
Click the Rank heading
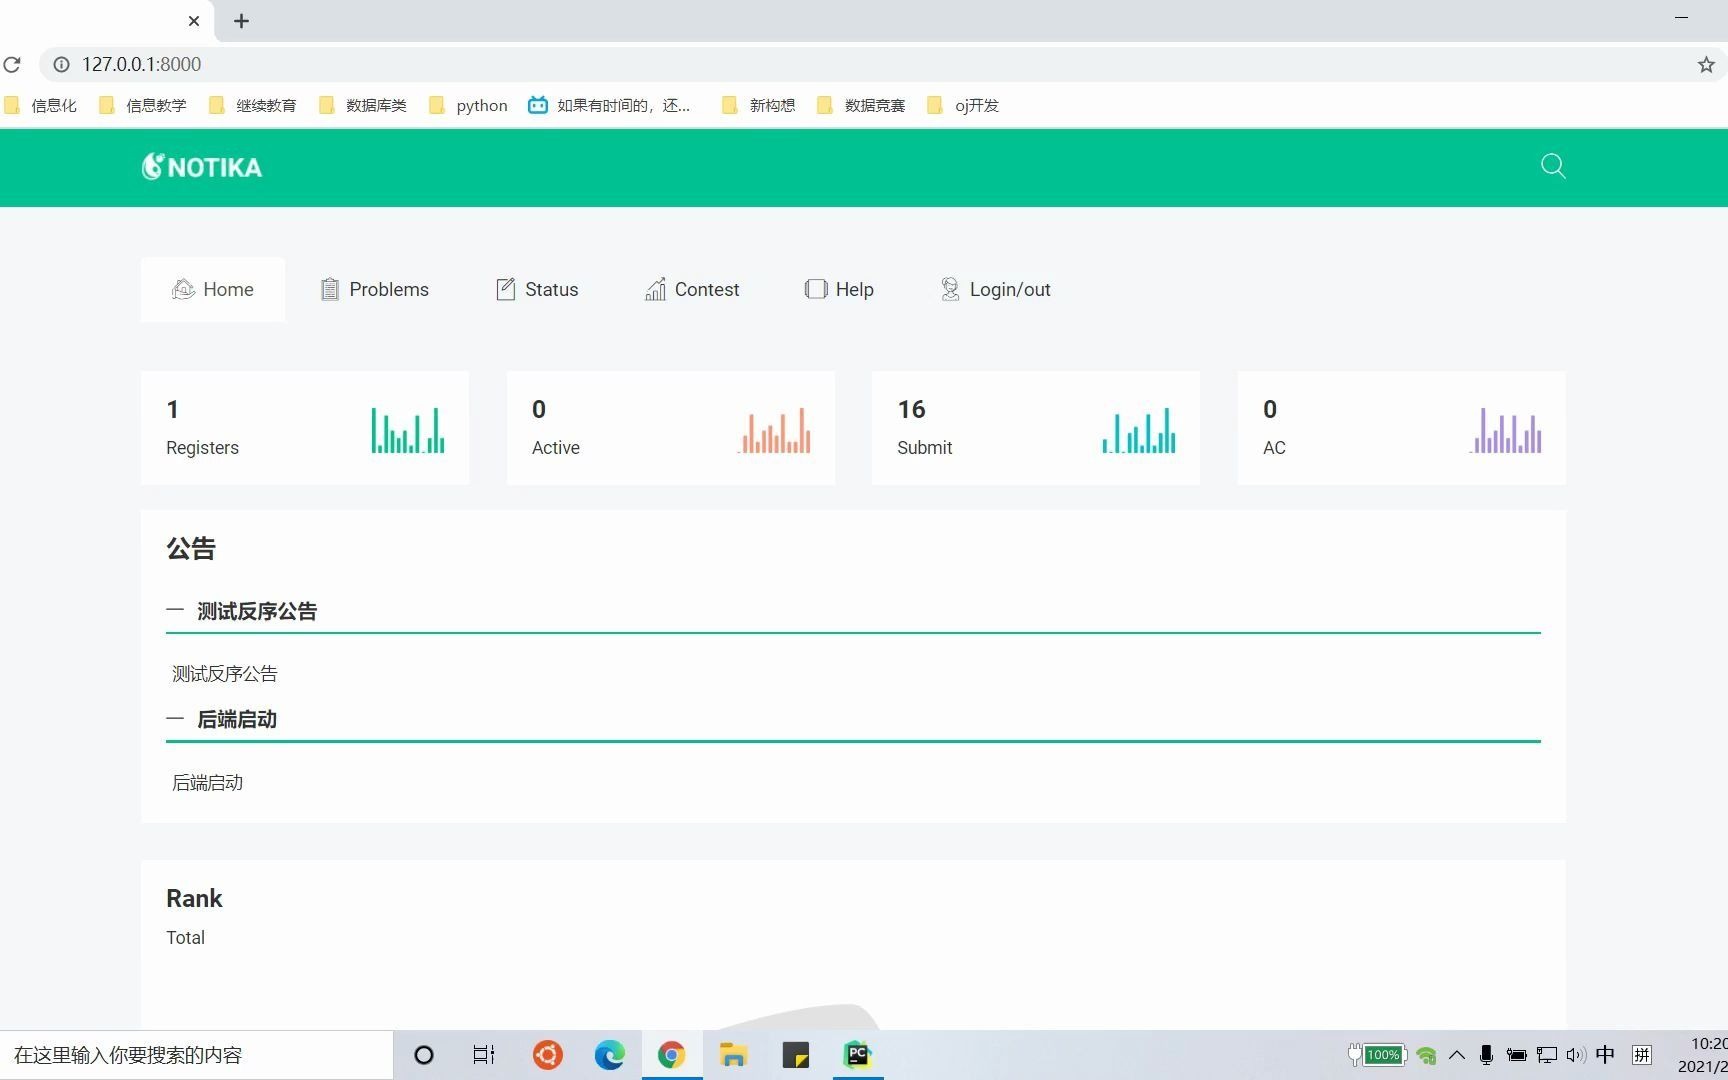click(x=194, y=899)
